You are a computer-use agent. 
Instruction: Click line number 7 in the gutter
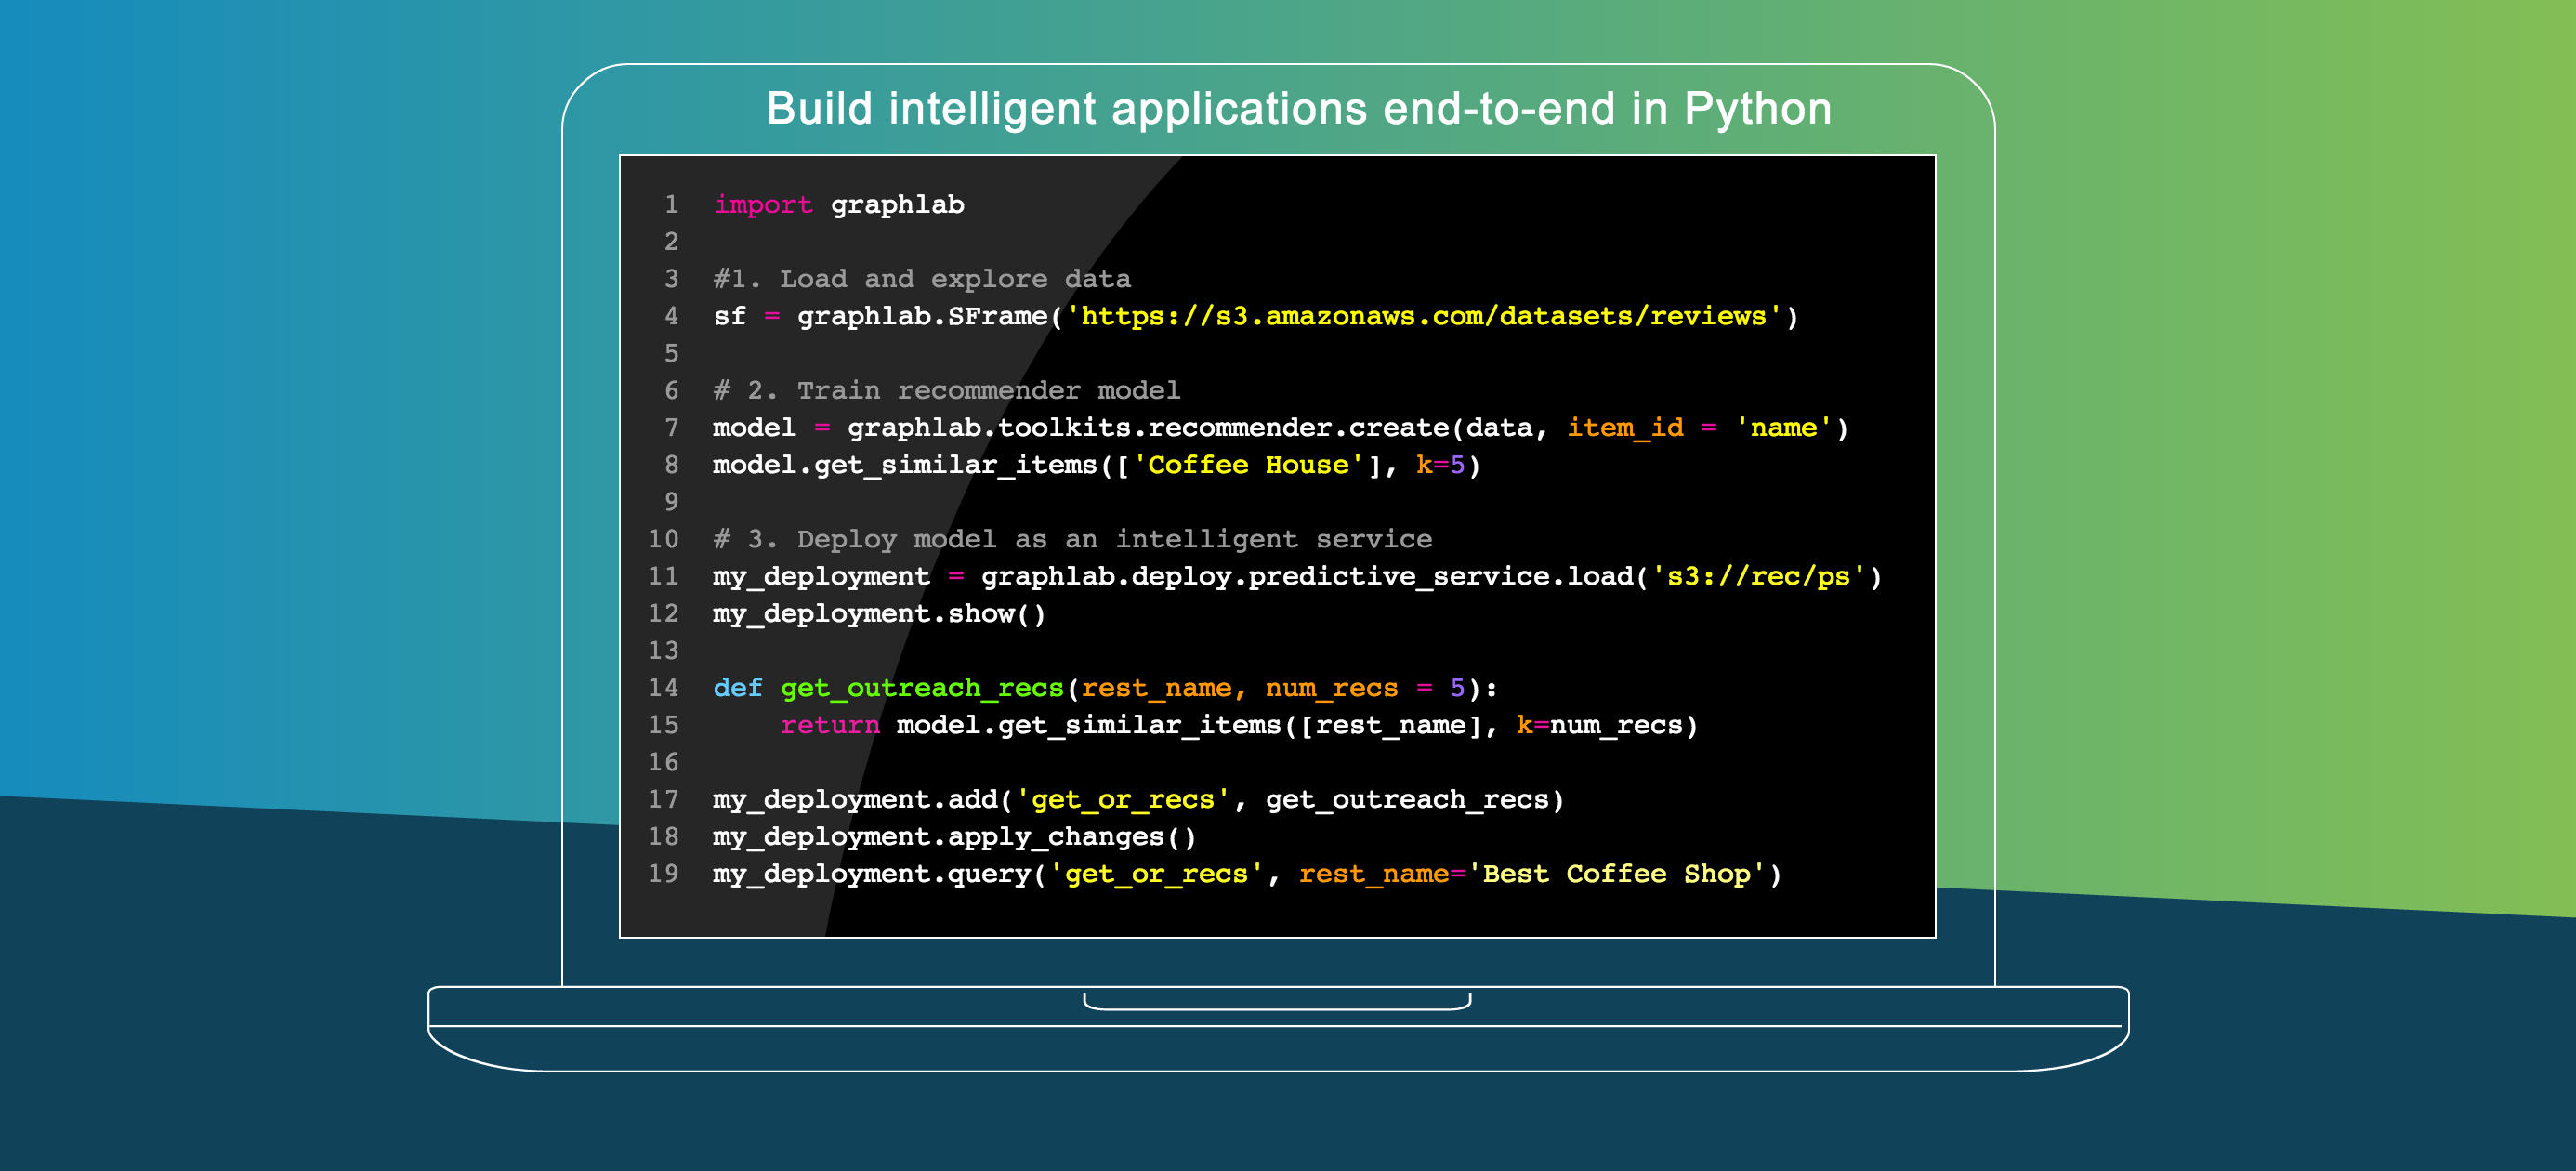tap(672, 428)
